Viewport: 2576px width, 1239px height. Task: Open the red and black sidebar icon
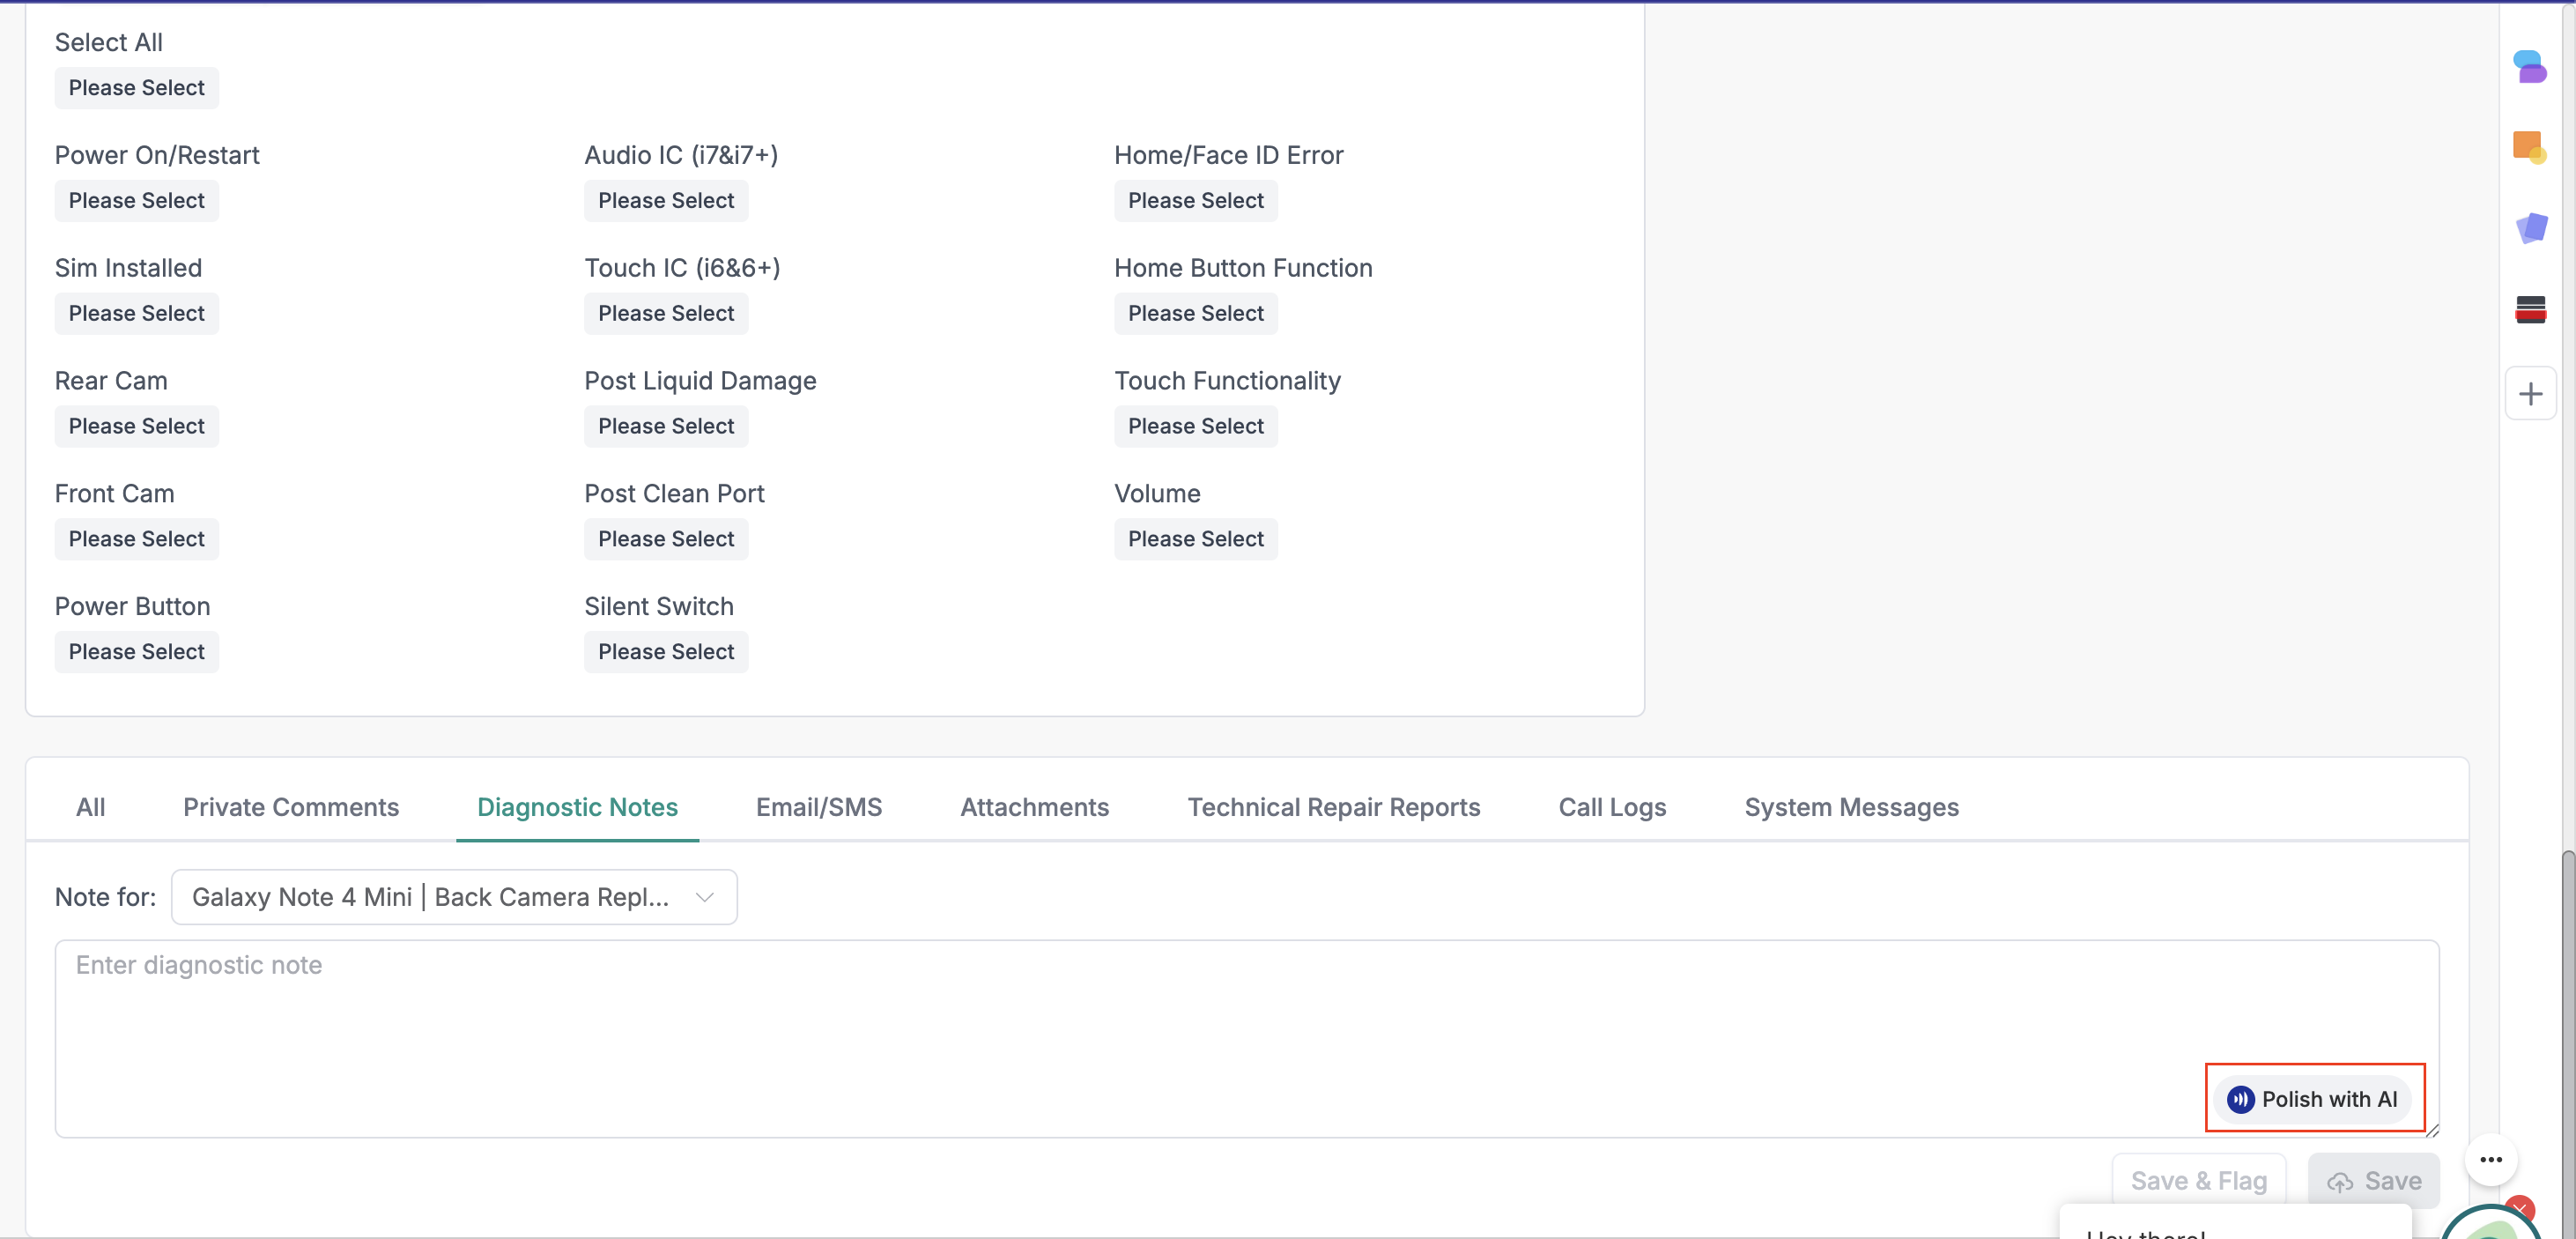click(x=2530, y=310)
